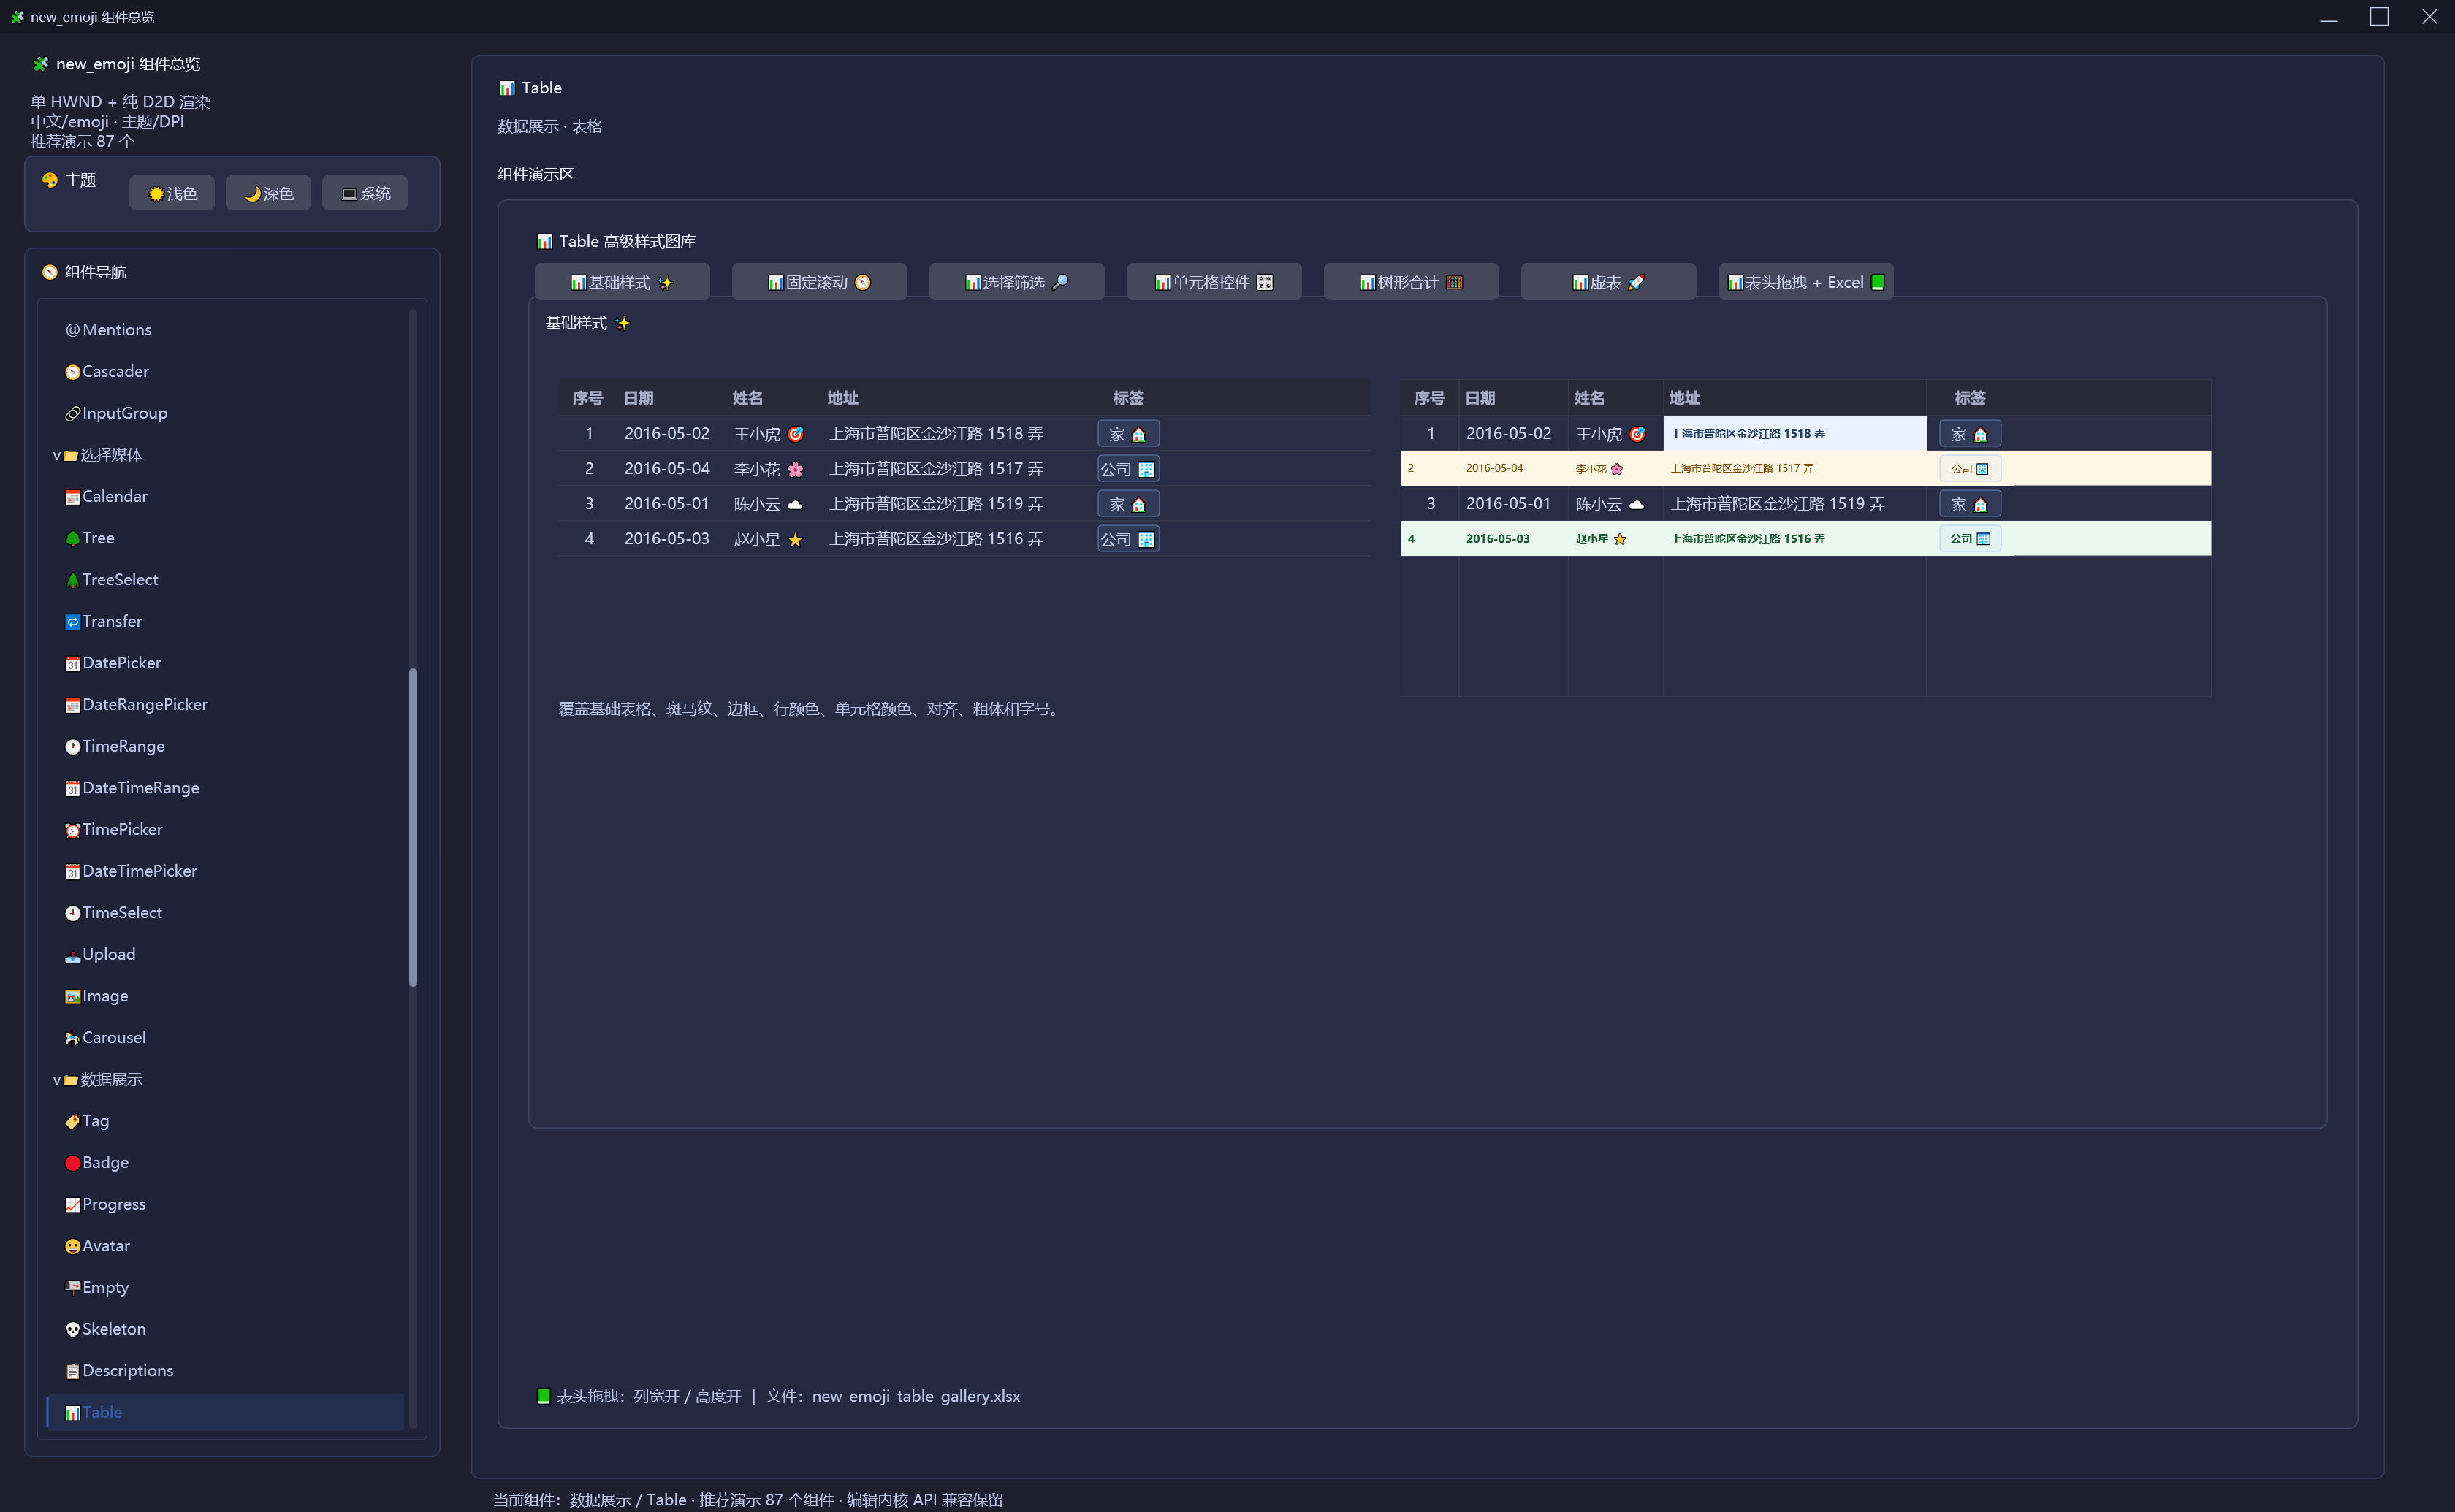Click the 地址 header in right table
2455x1512 pixels.
click(x=1684, y=398)
